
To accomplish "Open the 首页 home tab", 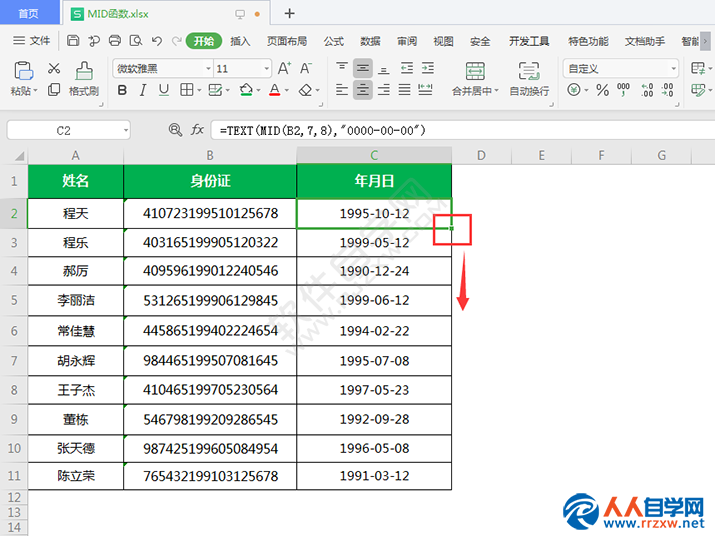I will pos(29,13).
